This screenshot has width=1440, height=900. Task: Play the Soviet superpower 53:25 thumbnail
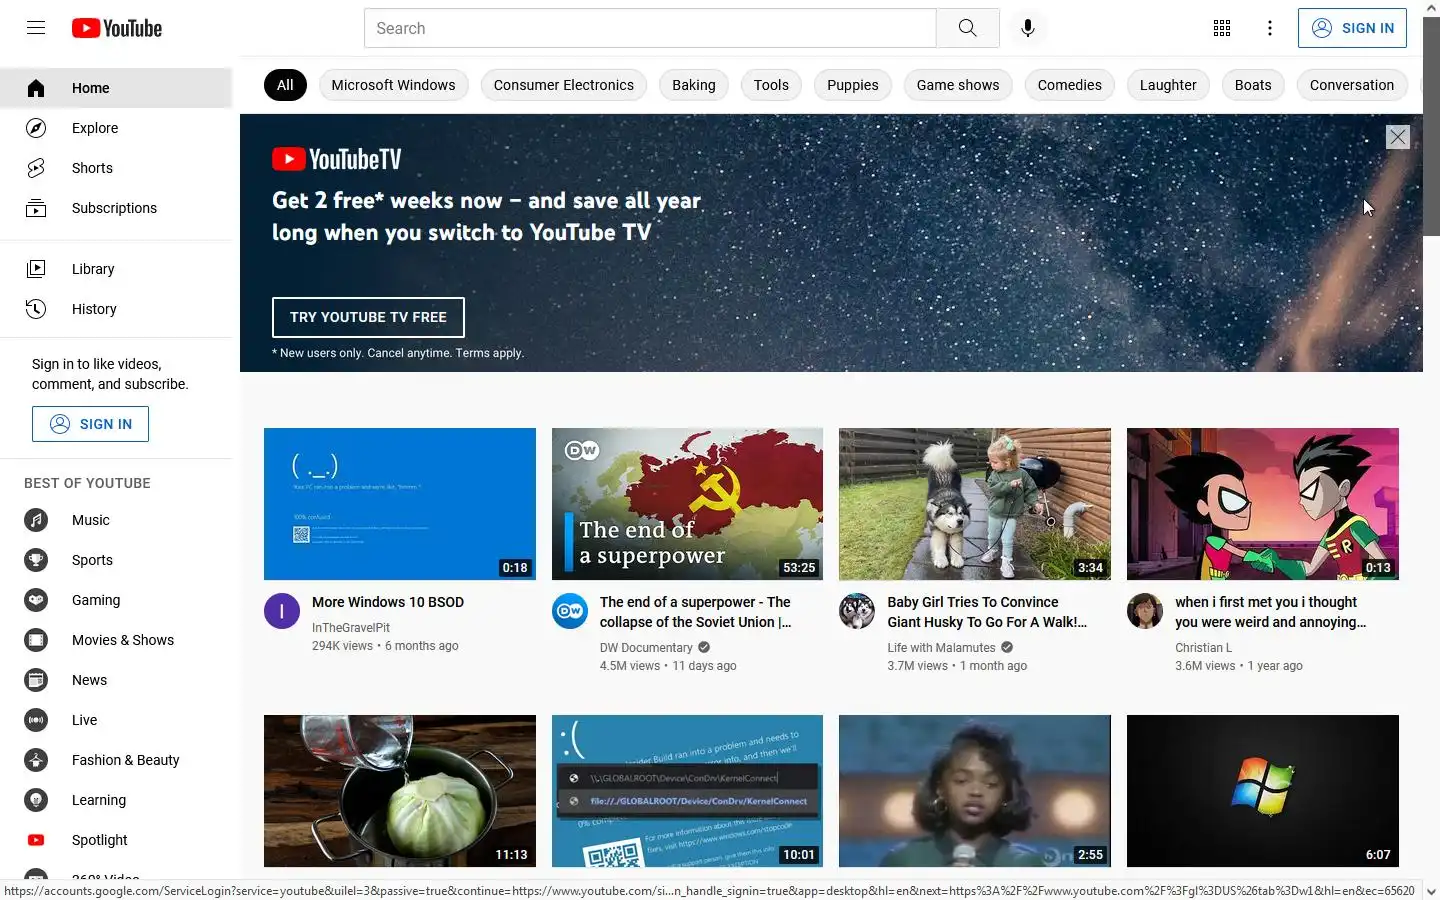[x=687, y=504]
